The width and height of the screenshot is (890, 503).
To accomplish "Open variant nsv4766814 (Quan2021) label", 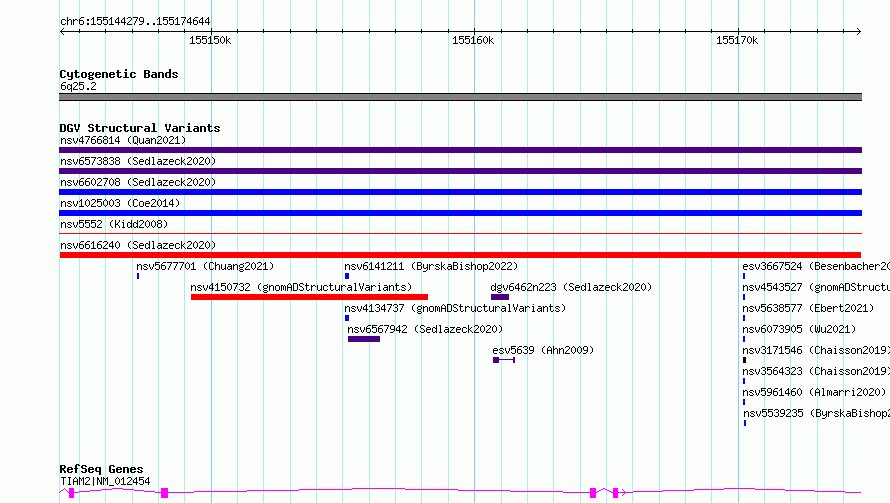I will [123, 140].
